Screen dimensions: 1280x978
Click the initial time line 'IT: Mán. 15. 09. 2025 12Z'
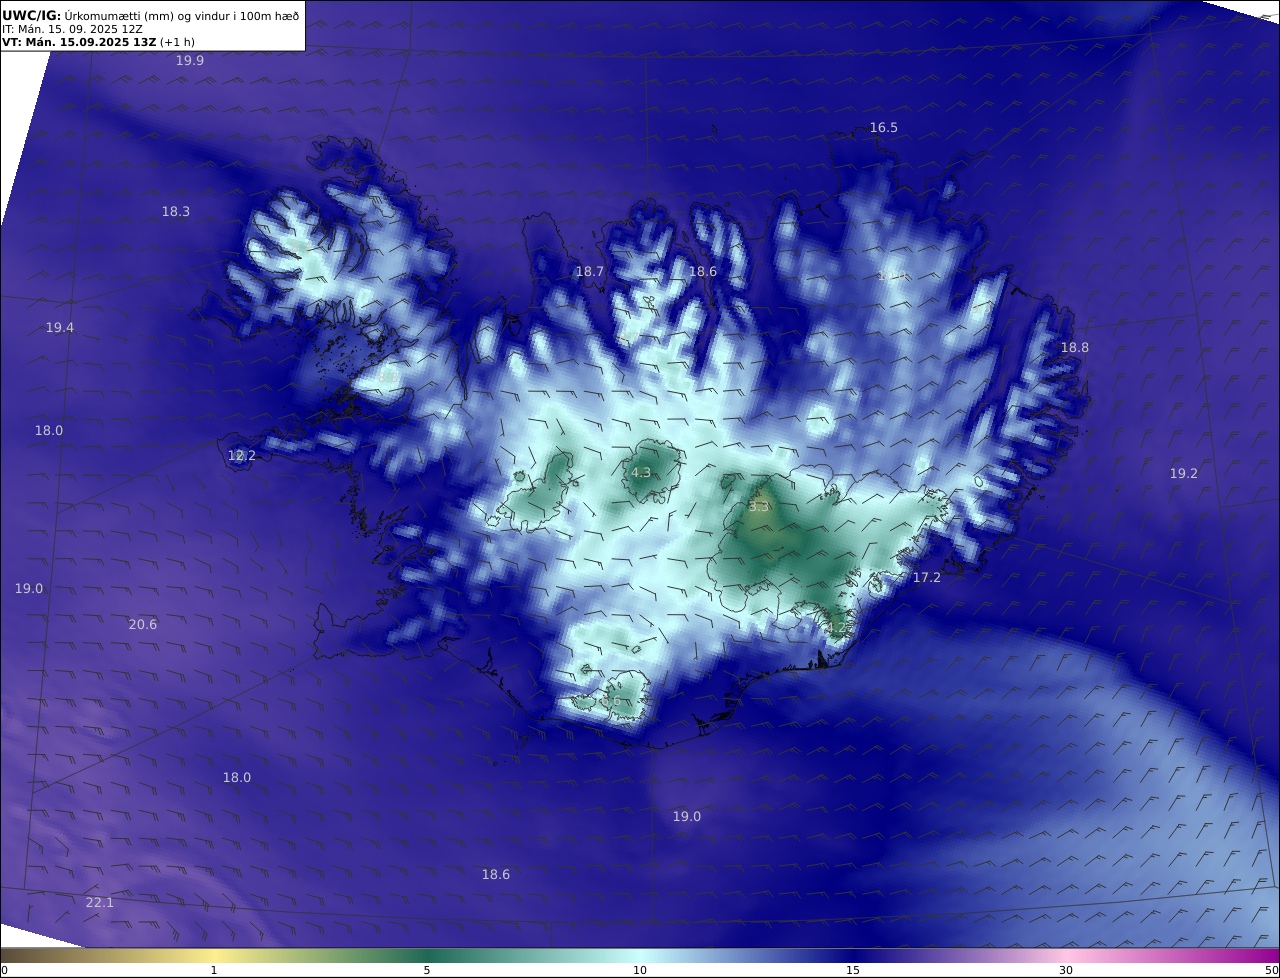pos(72,29)
